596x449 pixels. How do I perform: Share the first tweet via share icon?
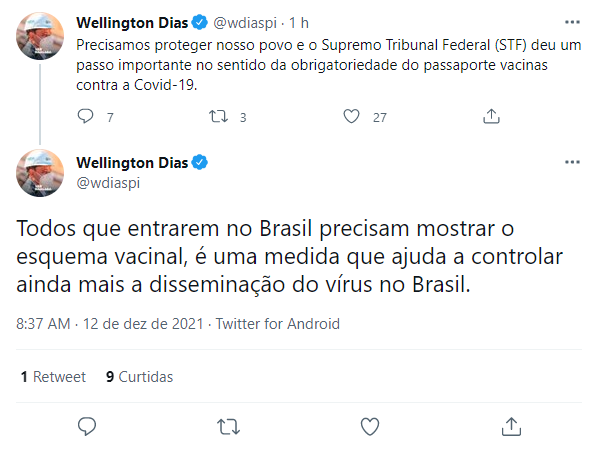[x=491, y=116]
